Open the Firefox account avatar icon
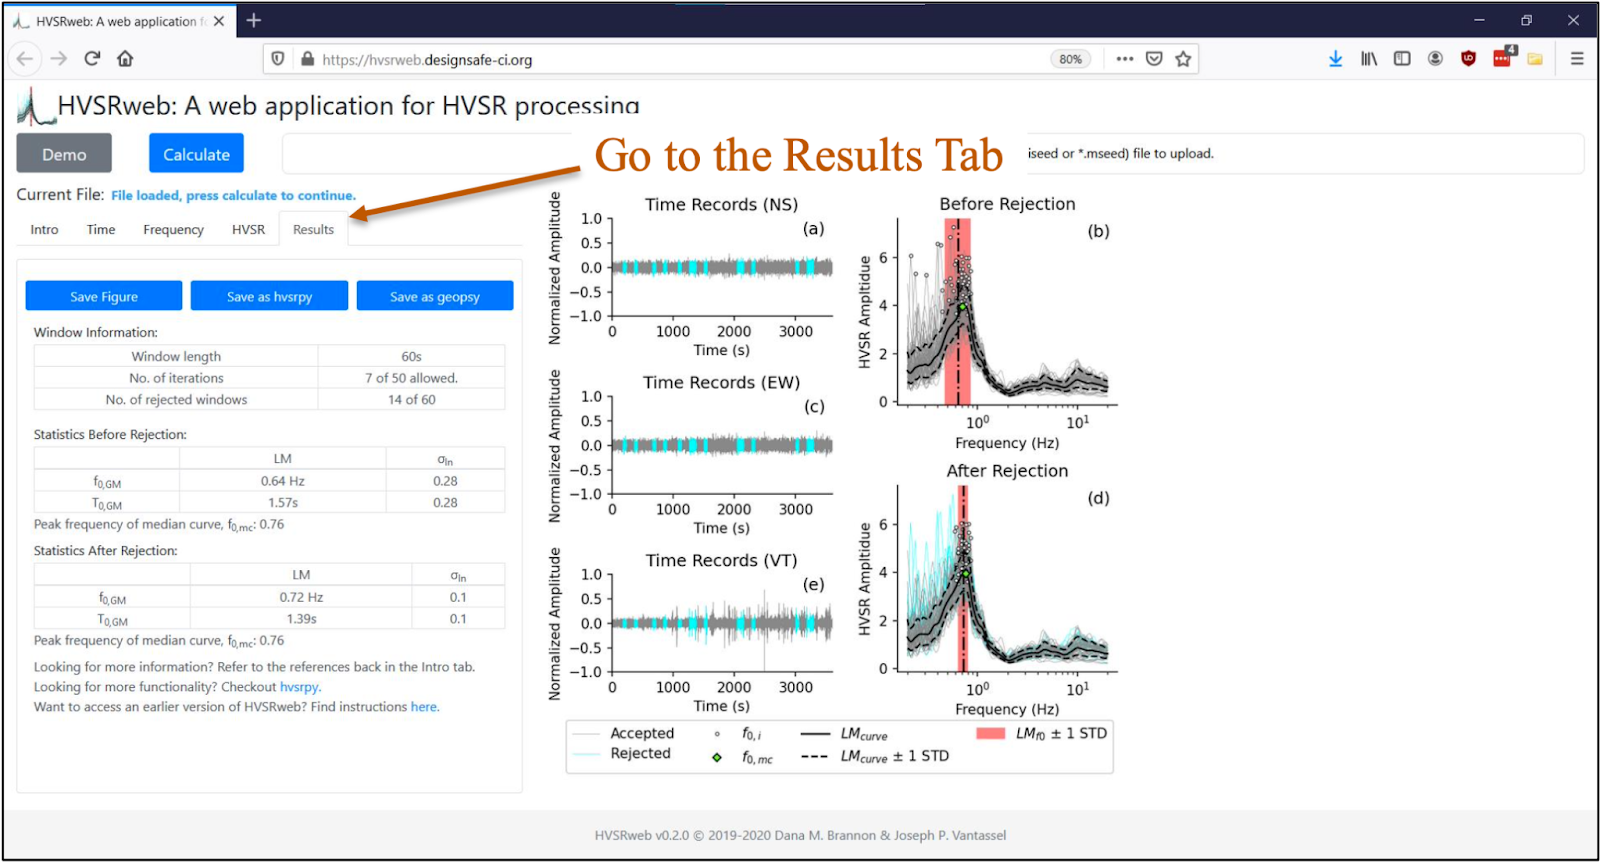Image resolution: width=1600 pixels, height=862 pixels. tap(1435, 59)
